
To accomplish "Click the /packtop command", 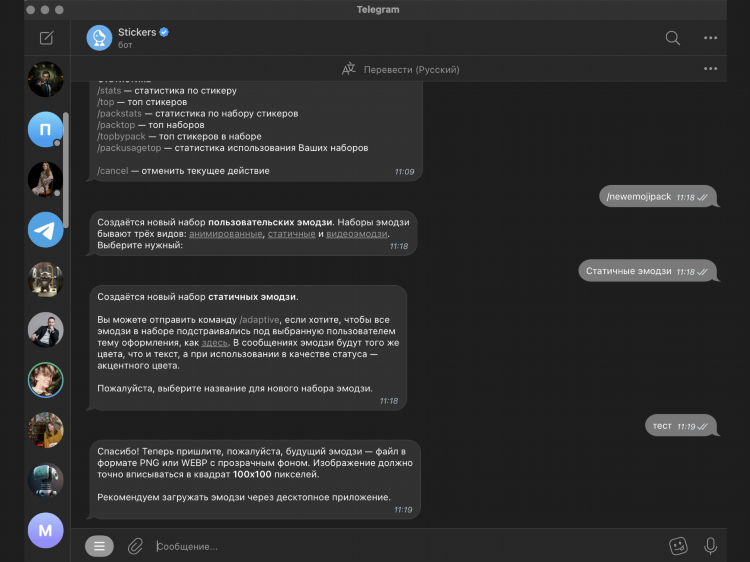I will [116, 125].
